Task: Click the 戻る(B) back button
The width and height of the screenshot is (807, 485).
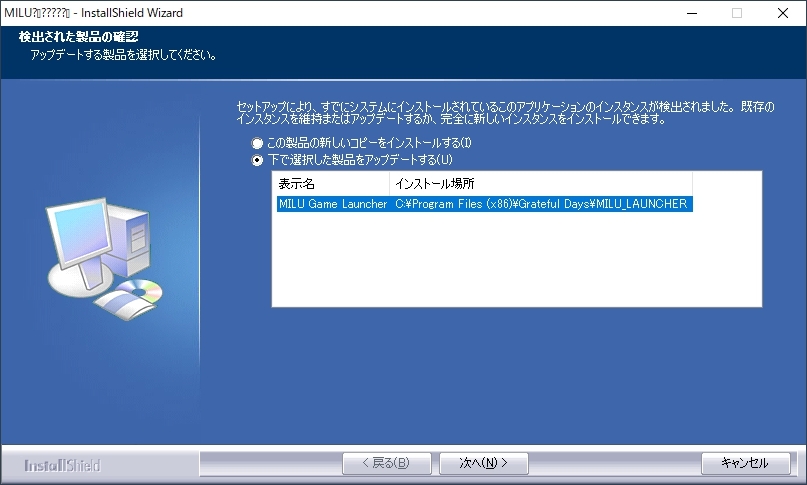Action: 387,463
